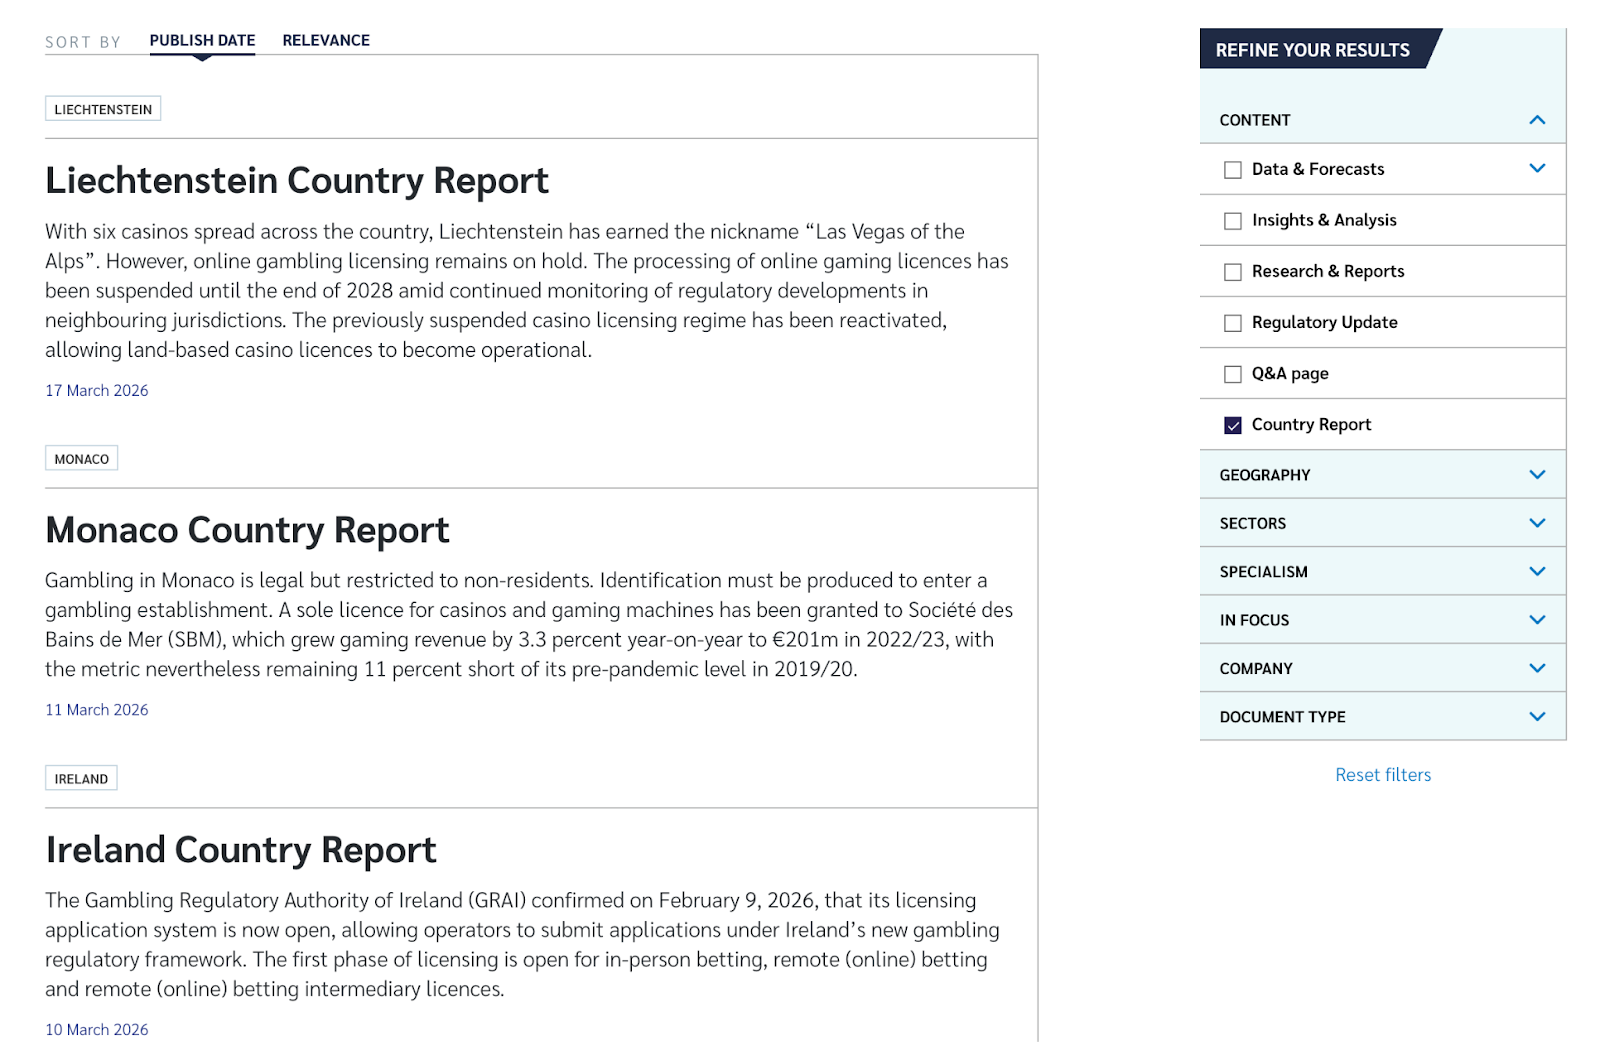The width and height of the screenshot is (1600, 1042).
Task: Click the 11 March 2026 date
Action: point(97,710)
